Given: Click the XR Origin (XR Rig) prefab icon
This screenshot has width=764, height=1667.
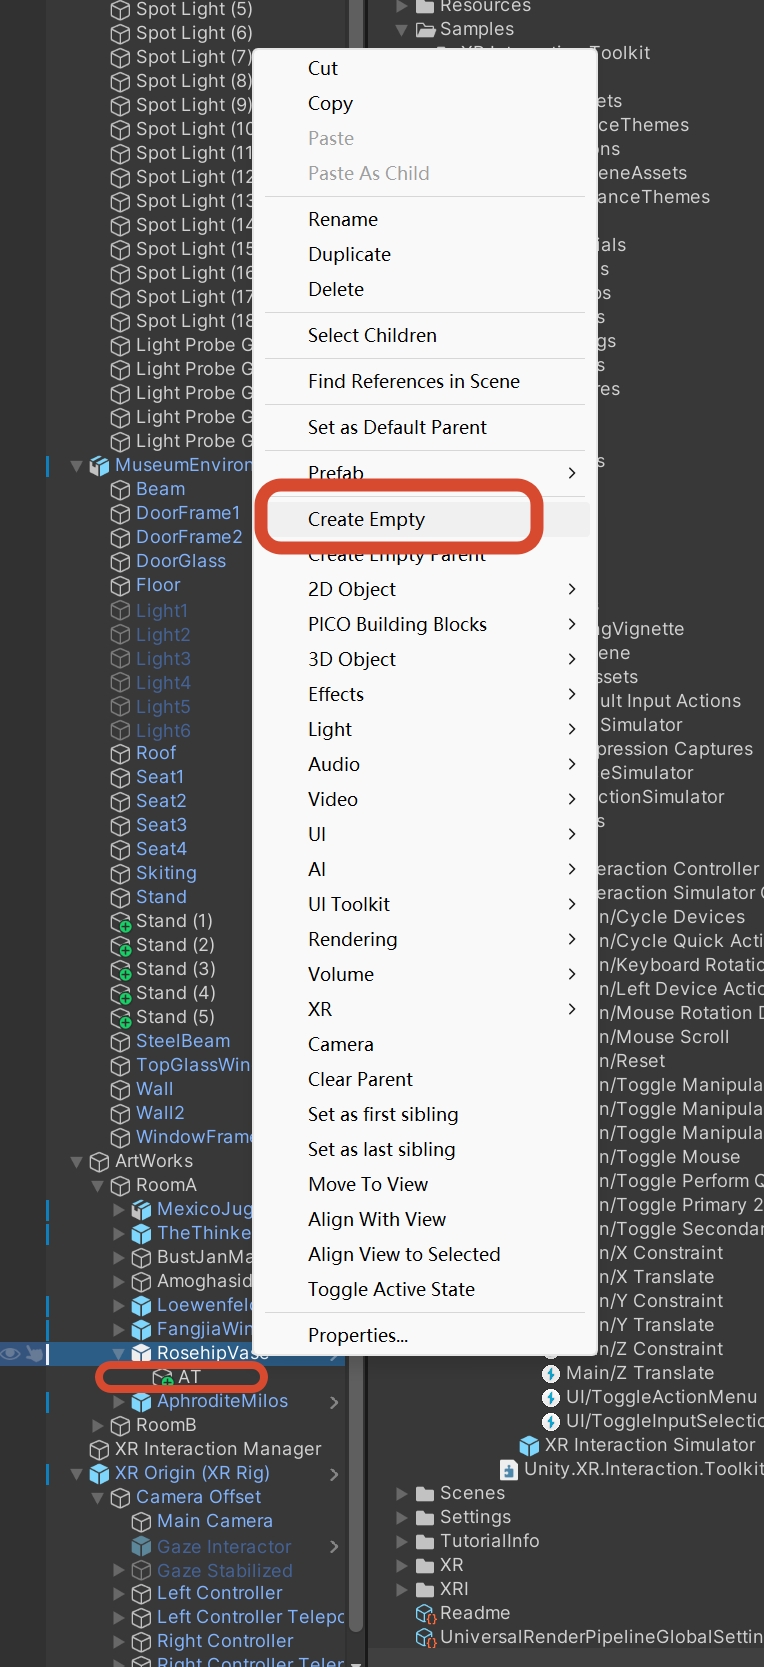Looking at the screenshot, I should [99, 1473].
